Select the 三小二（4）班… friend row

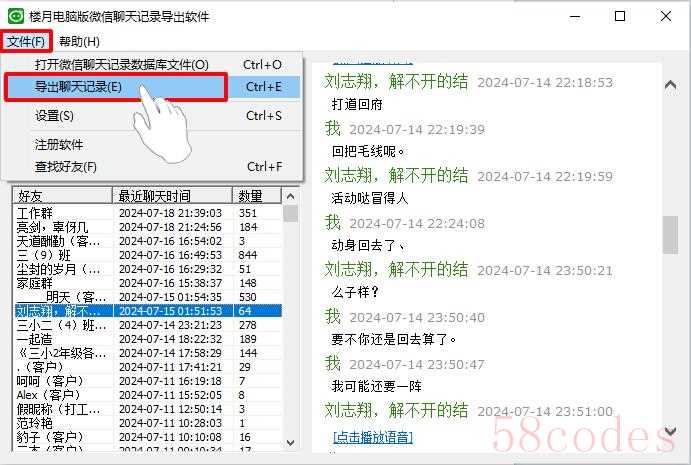pos(148,325)
